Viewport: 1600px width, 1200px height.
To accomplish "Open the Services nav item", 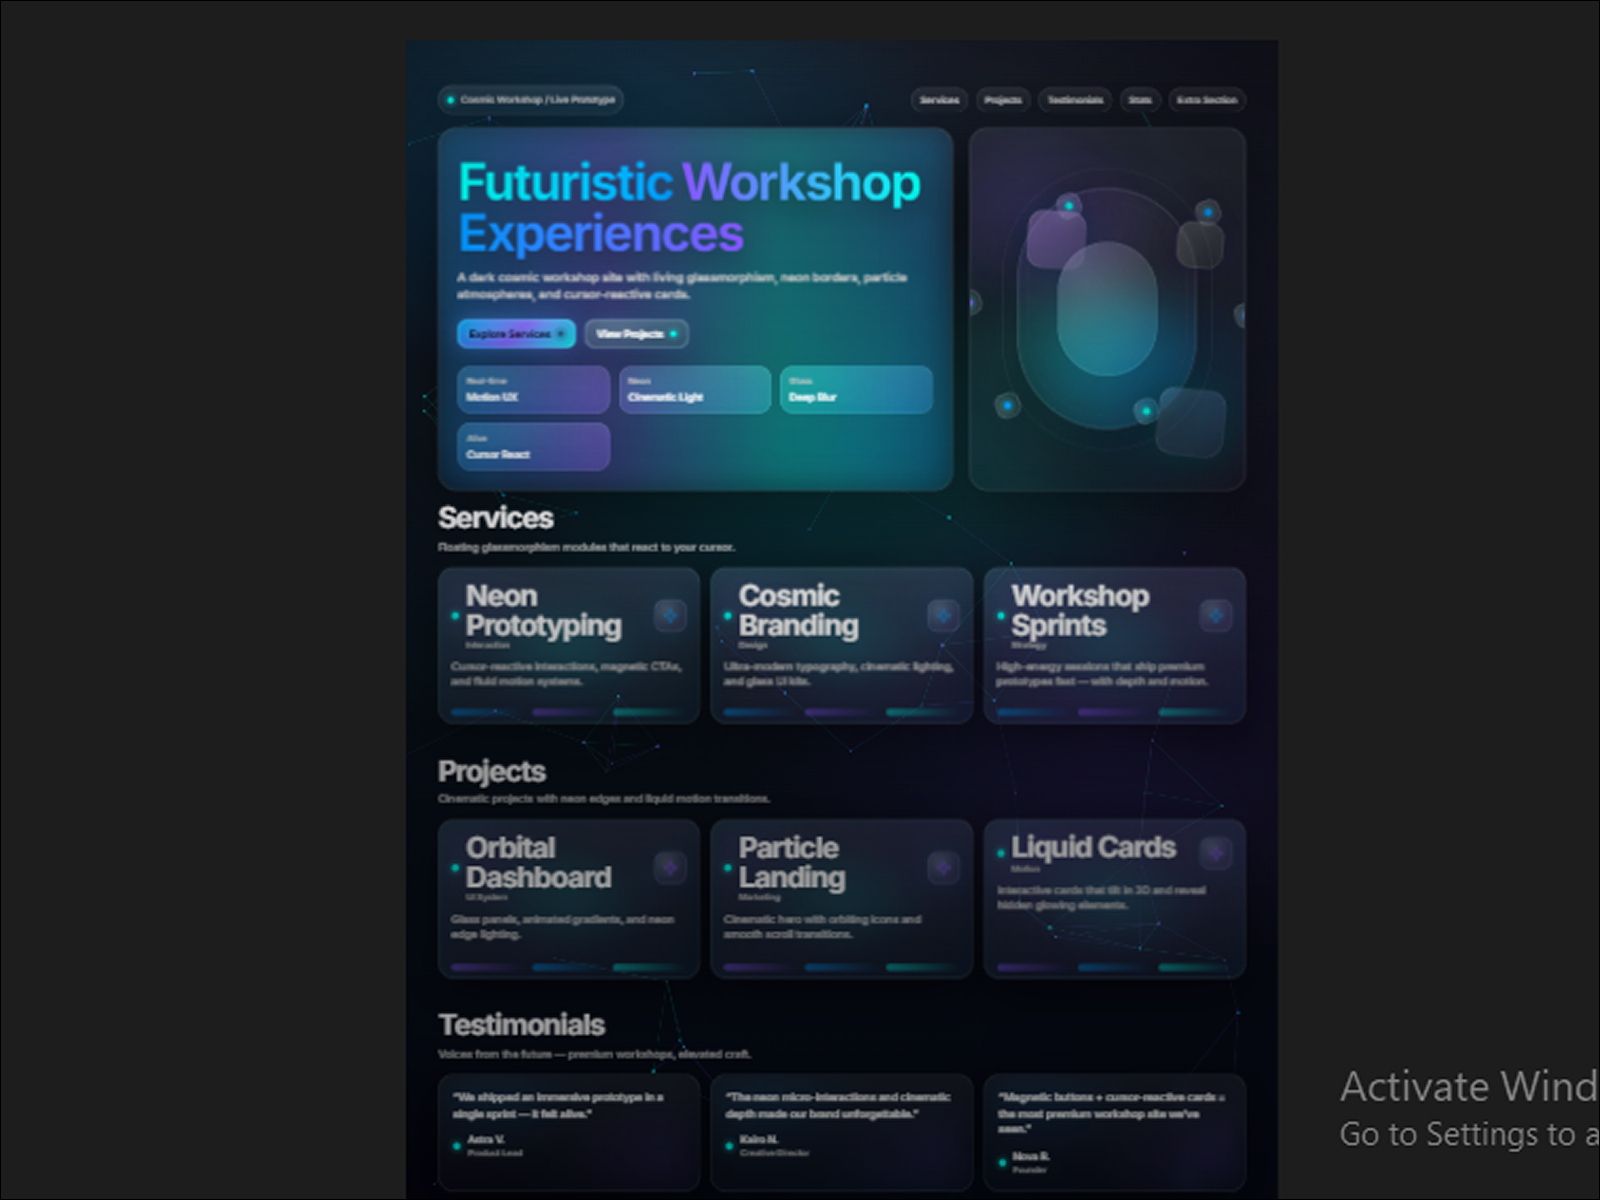I will pyautogui.click(x=939, y=100).
